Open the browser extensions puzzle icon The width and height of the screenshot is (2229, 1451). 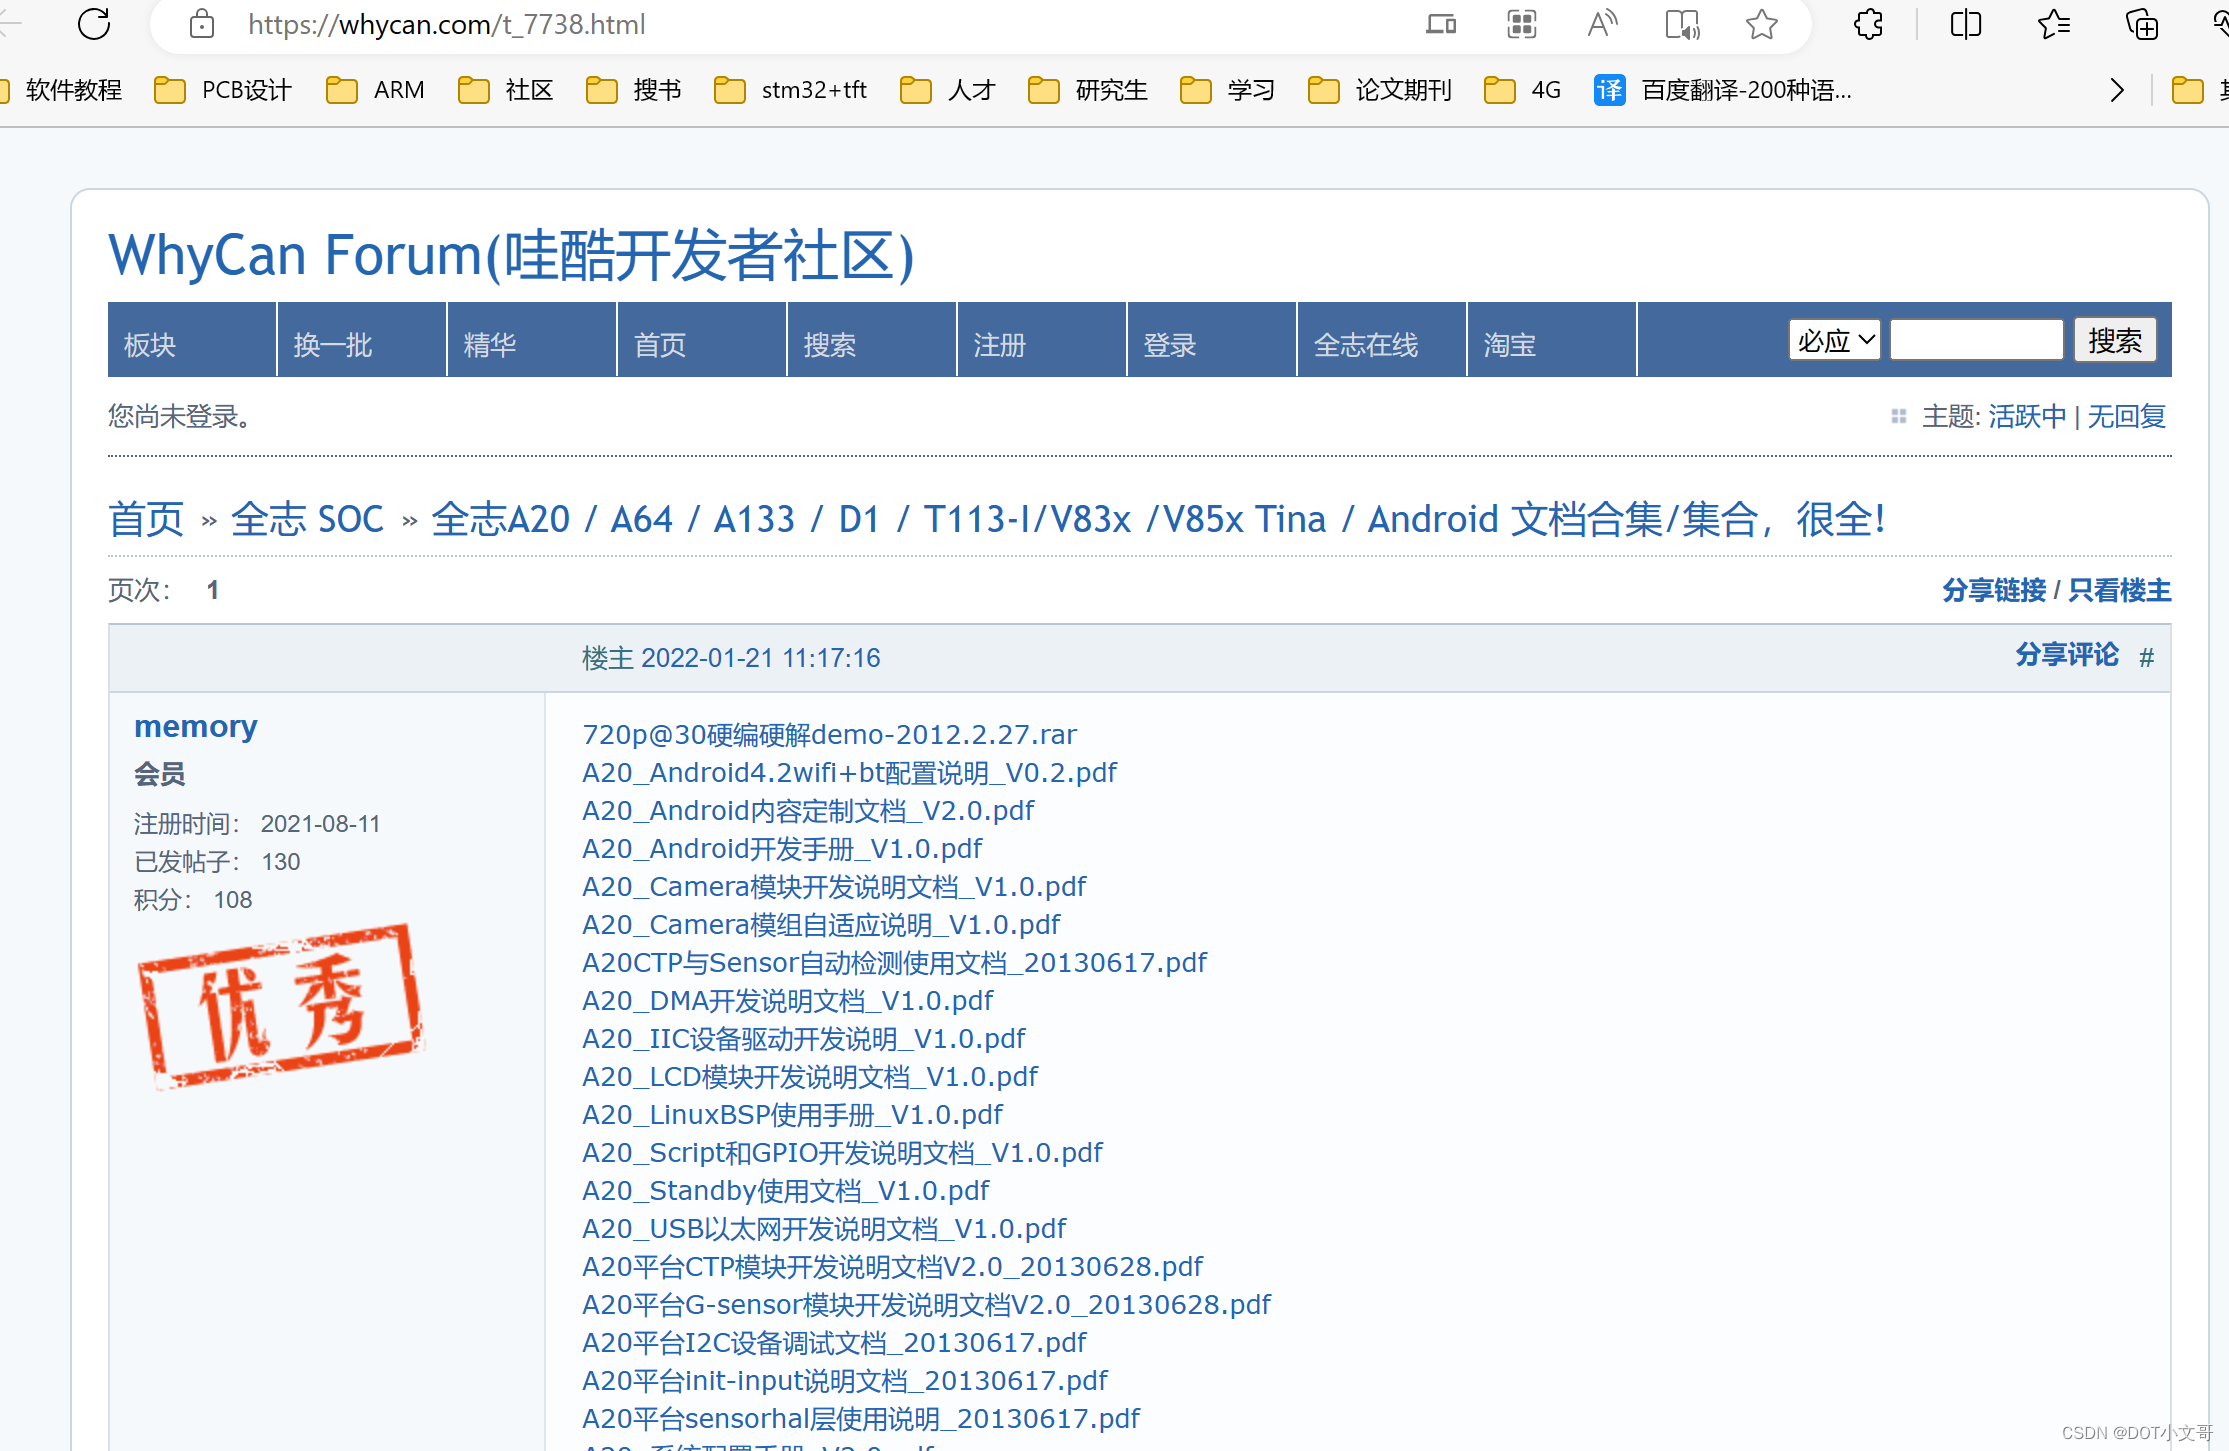(1868, 24)
